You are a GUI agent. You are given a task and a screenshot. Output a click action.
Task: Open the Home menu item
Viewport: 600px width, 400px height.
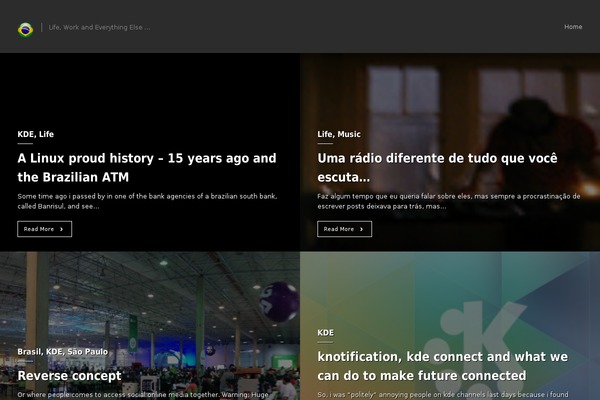click(573, 27)
